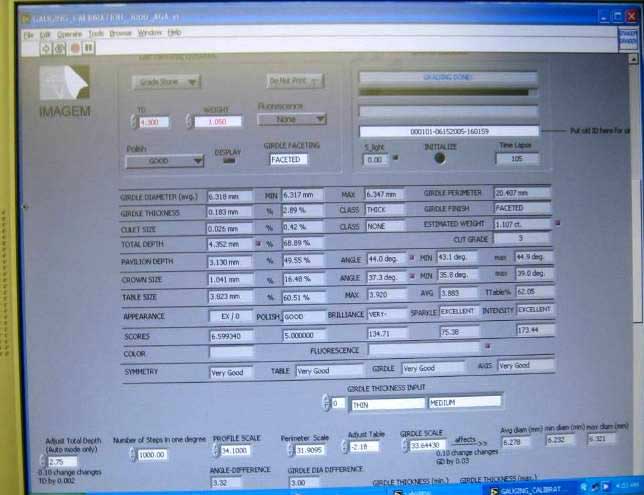
Task: Open the Window menu
Action: point(150,32)
